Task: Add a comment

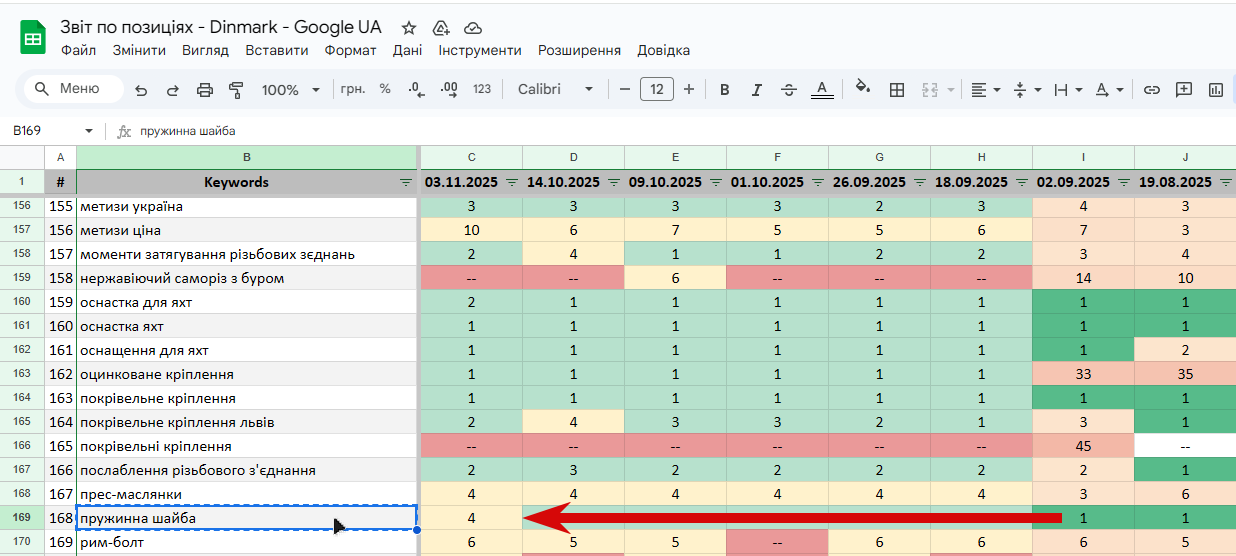Action: coord(1184,90)
